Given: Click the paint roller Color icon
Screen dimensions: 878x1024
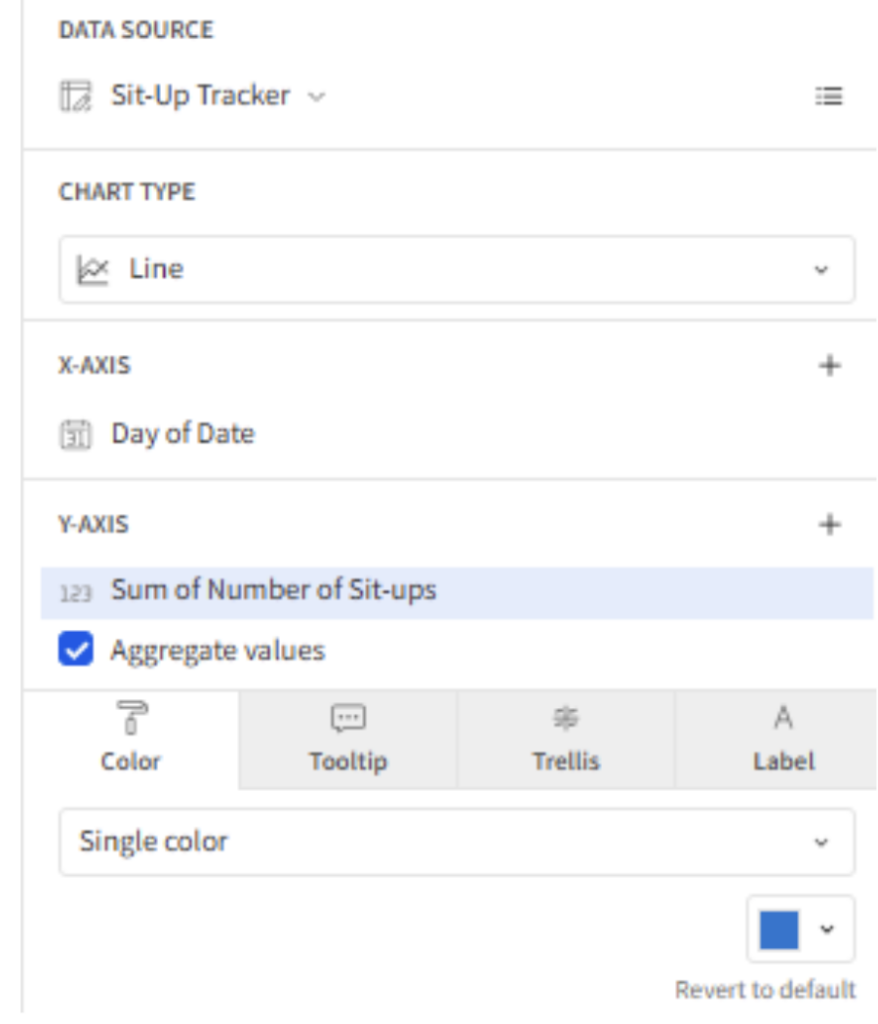Looking at the screenshot, I should (131, 717).
